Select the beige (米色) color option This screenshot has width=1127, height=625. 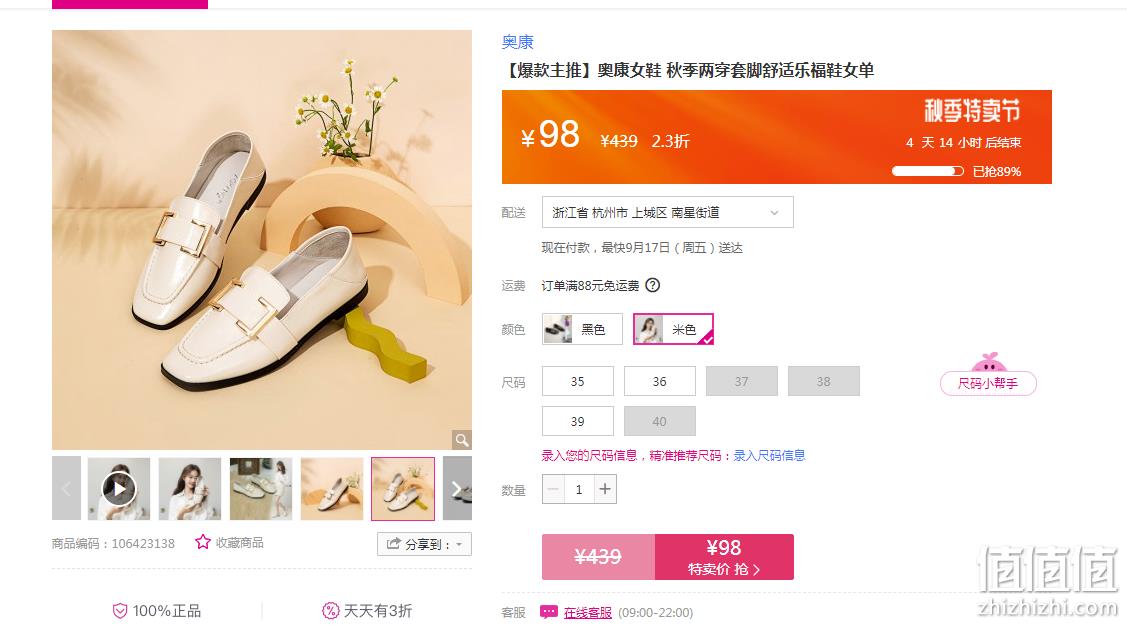(673, 329)
